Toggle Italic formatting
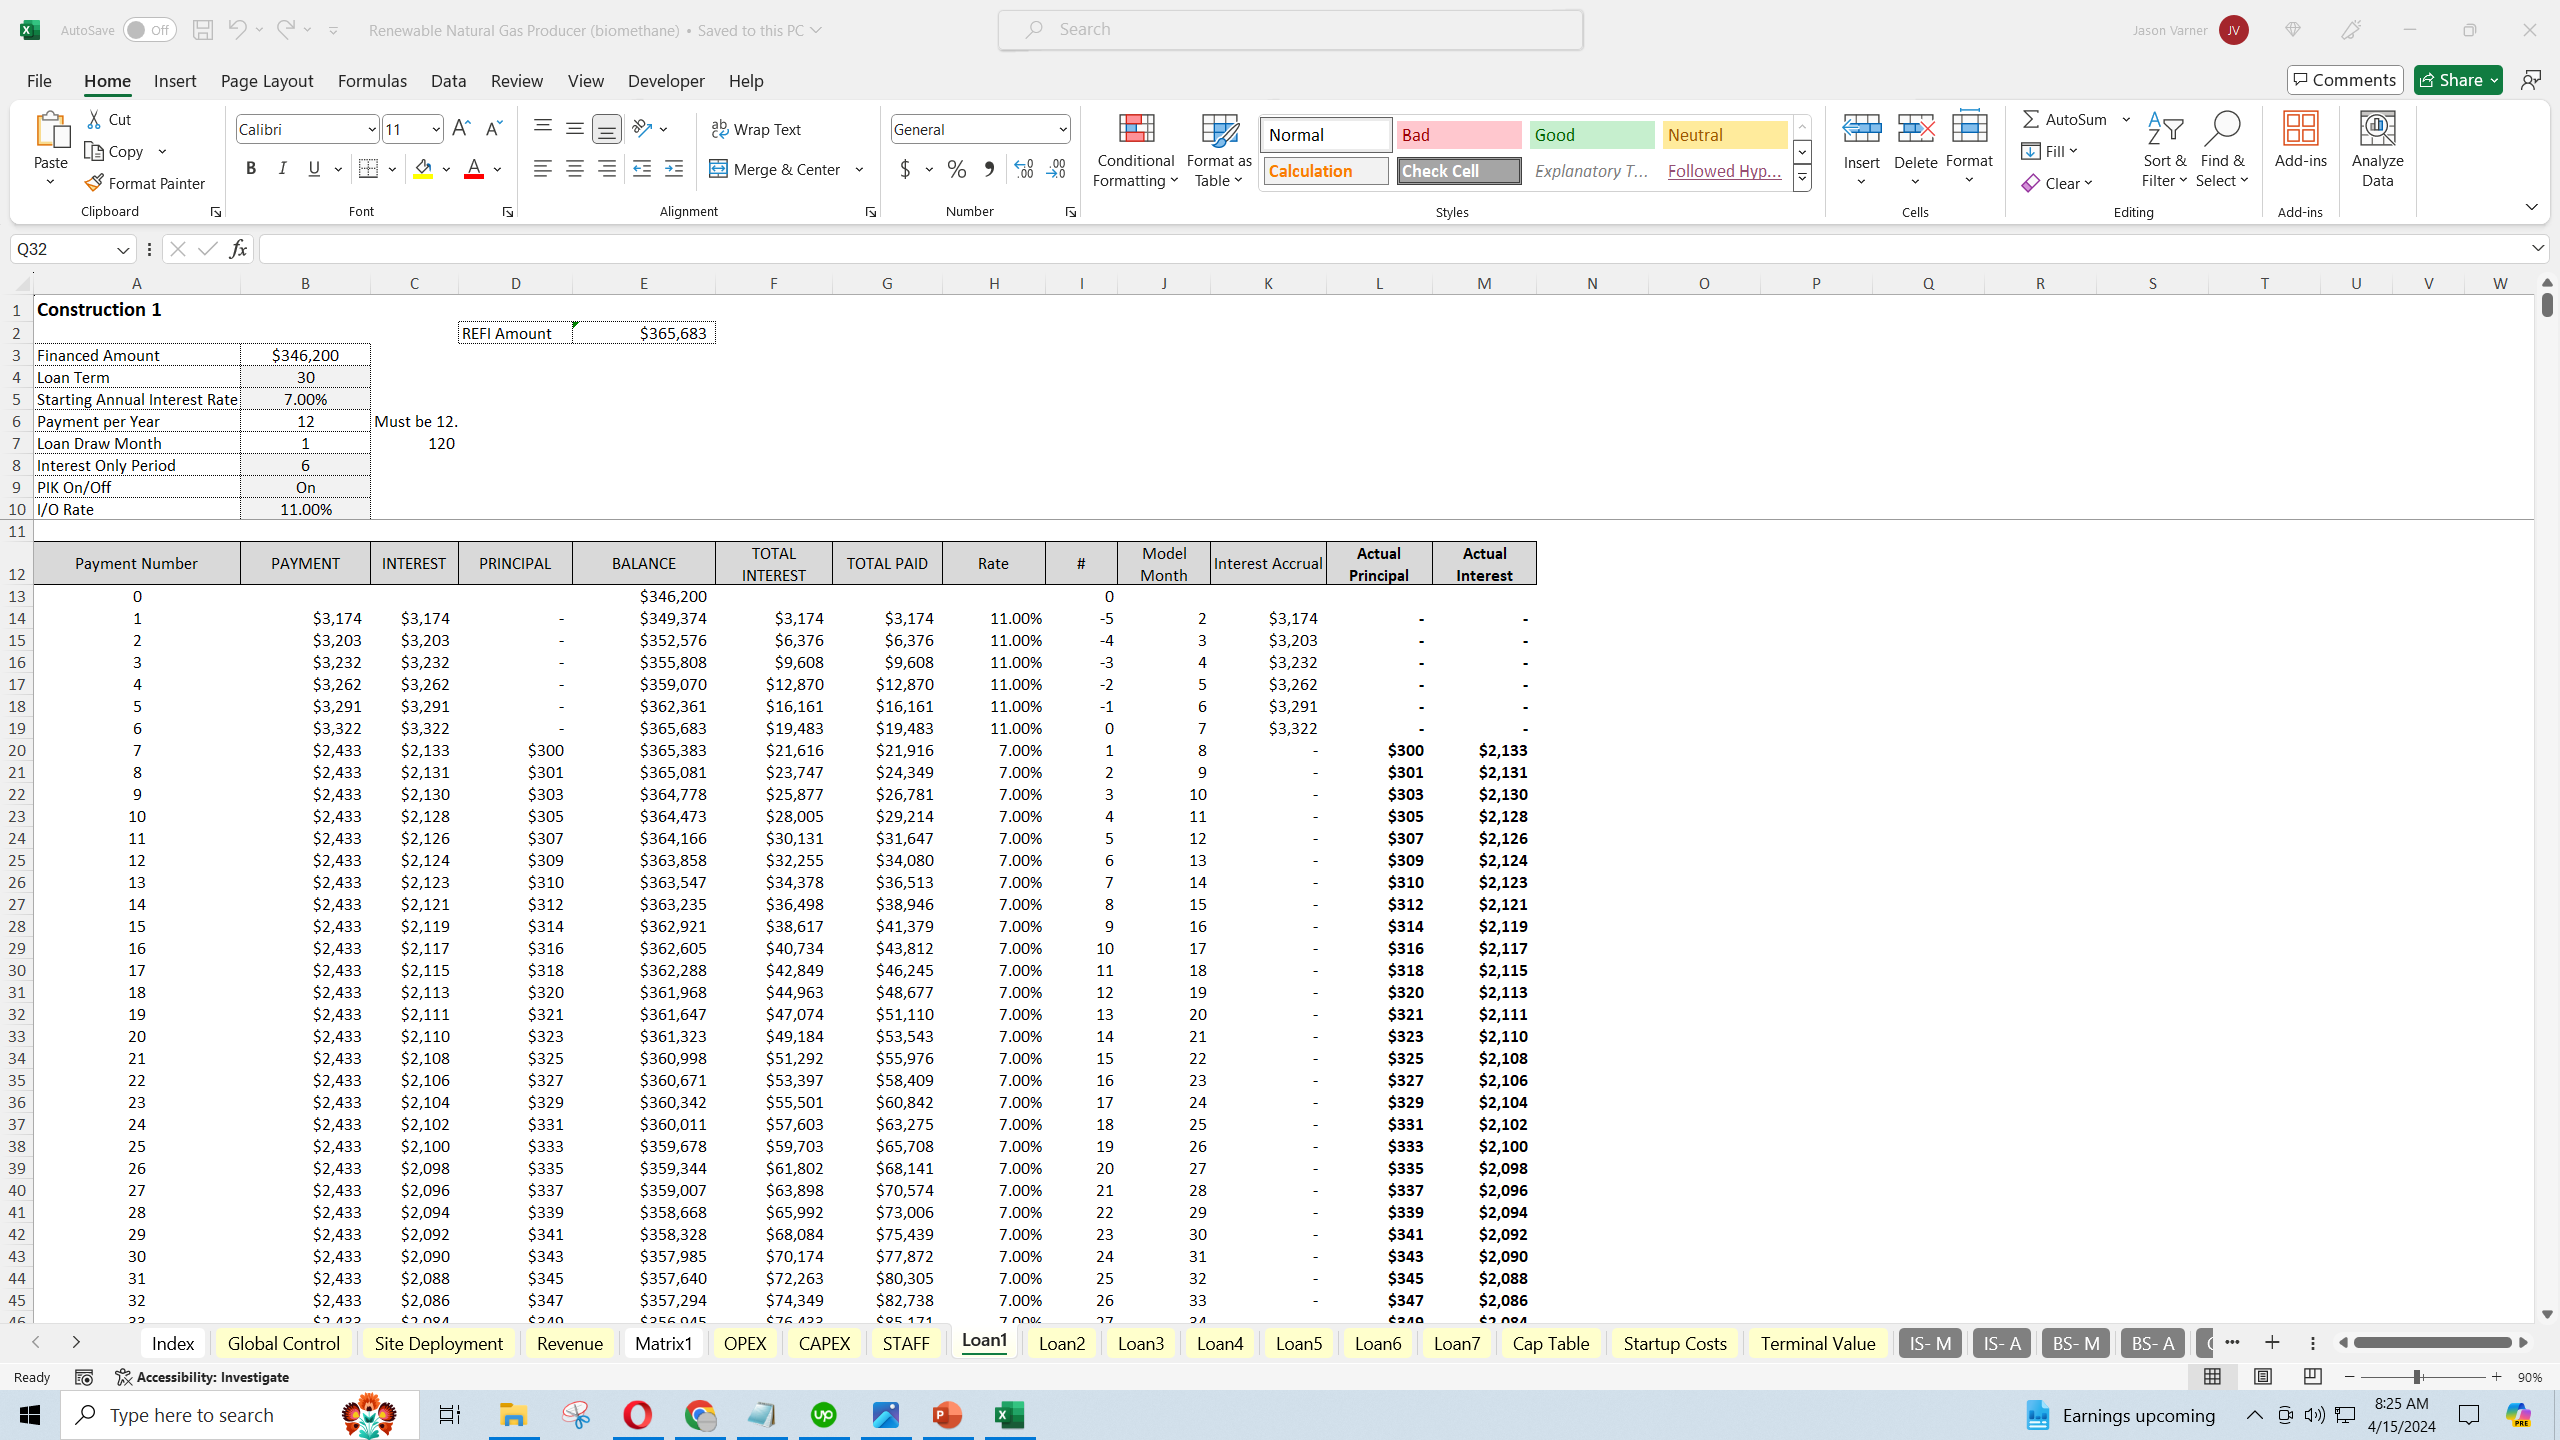The image size is (2560, 1440). 283,169
